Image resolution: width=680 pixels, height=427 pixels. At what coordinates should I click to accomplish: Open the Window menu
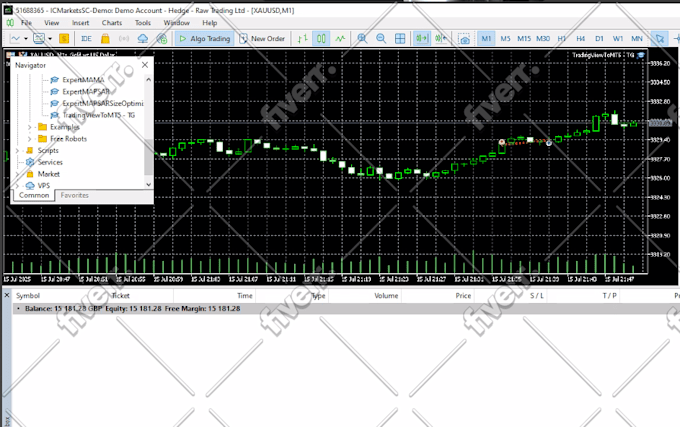pos(177,23)
